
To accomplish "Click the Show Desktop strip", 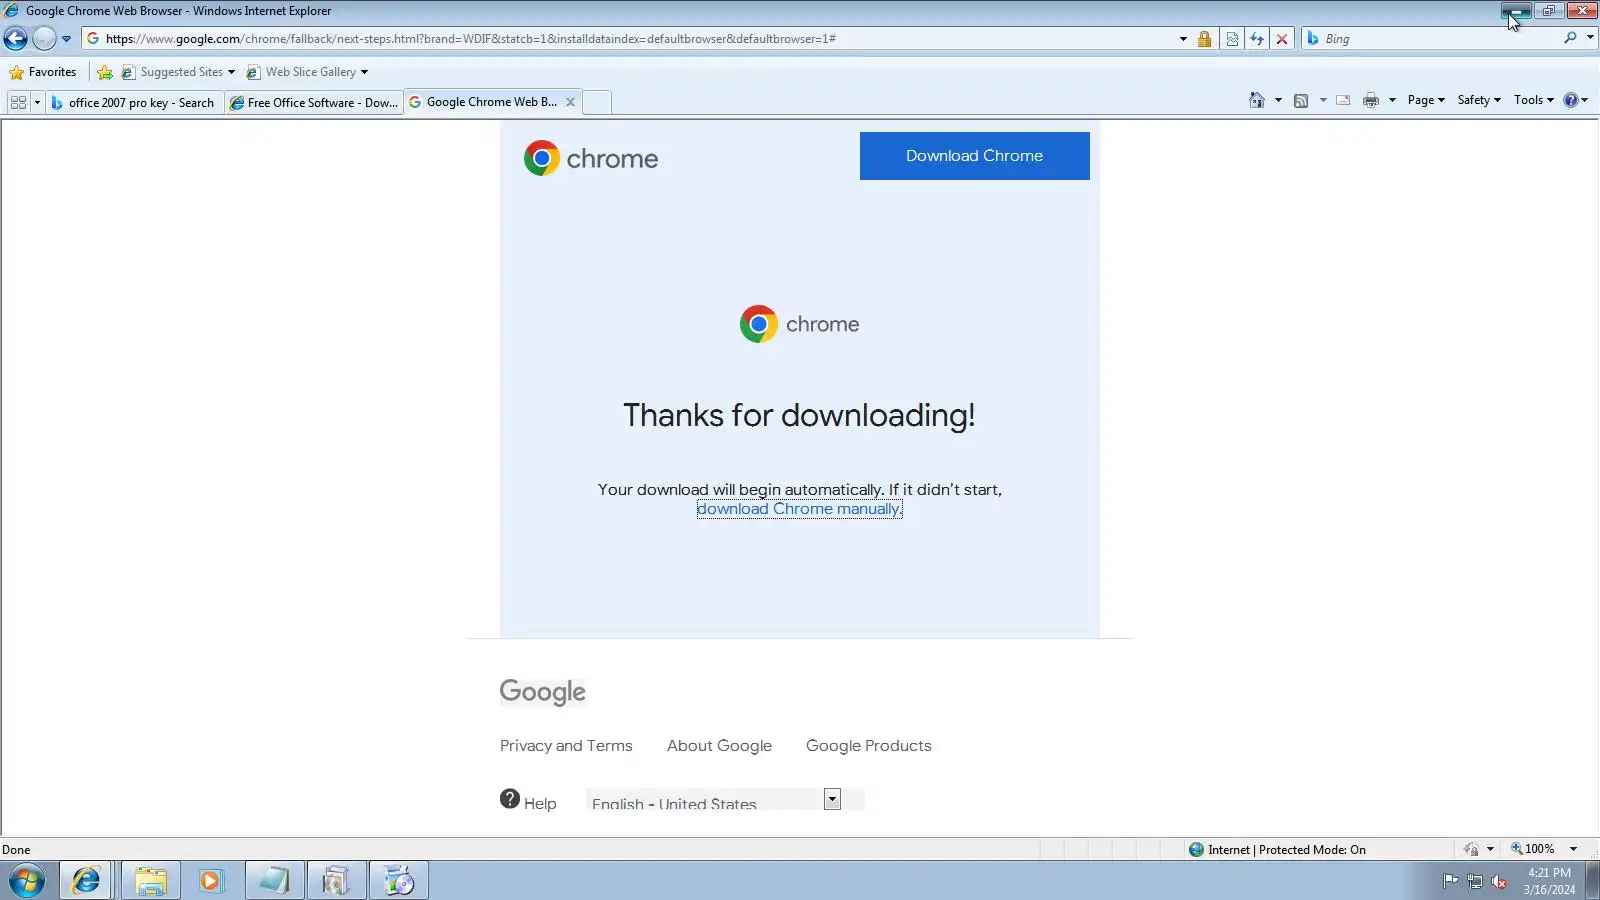I will tap(1592, 881).
